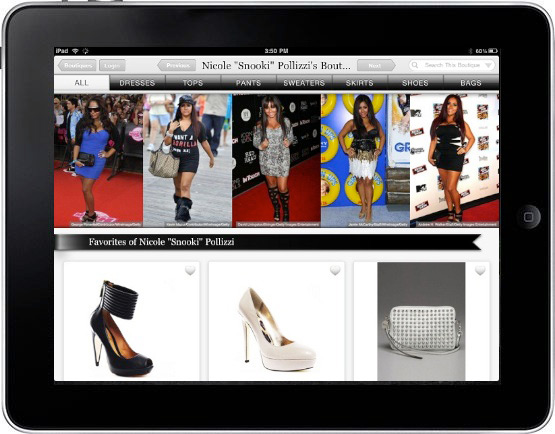The width and height of the screenshot is (555, 434).
Task: Select the ALL category tab
Action: point(82,83)
